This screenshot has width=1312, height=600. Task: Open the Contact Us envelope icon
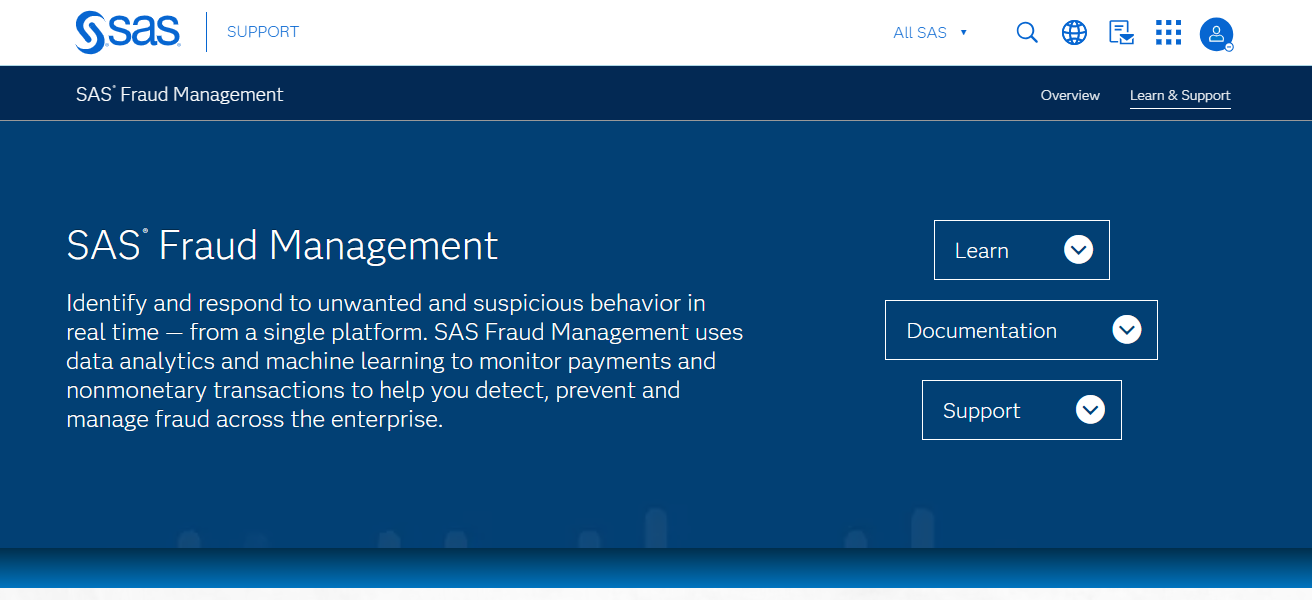pos(1121,32)
